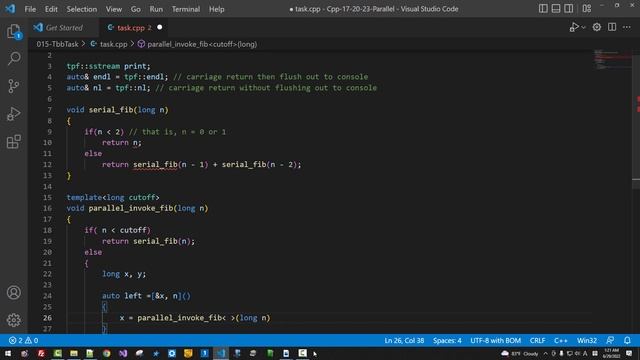Image resolution: width=640 pixels, height=360 pixels.
Task: Toggle the bottom panel visibility
Action: (556, 9)
